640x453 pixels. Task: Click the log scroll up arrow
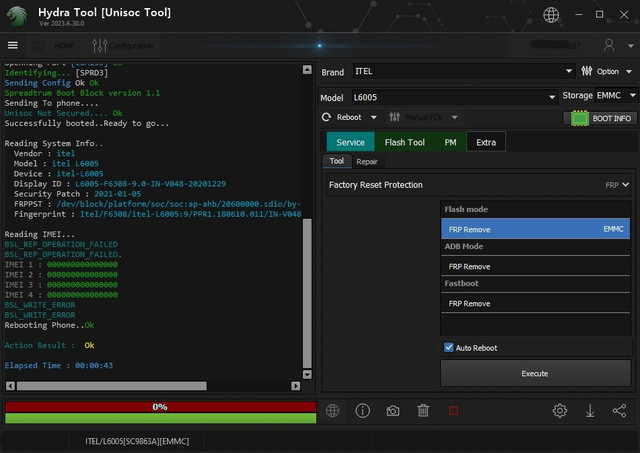click(307, 69)
